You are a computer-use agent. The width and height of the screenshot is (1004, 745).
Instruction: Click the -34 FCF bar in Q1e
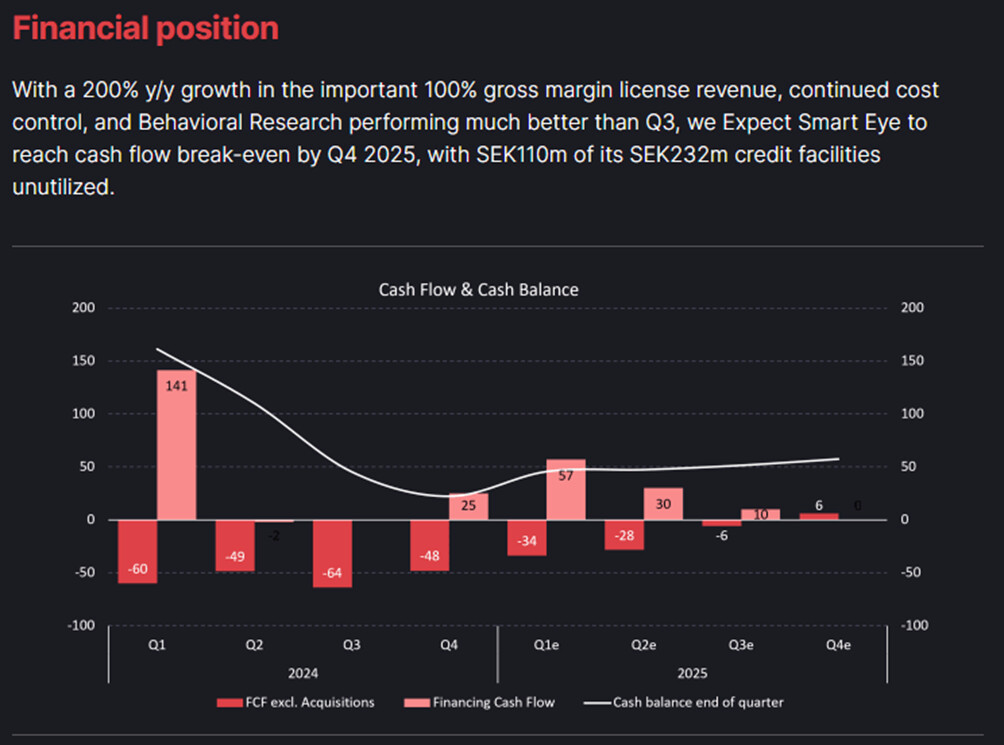527,538
